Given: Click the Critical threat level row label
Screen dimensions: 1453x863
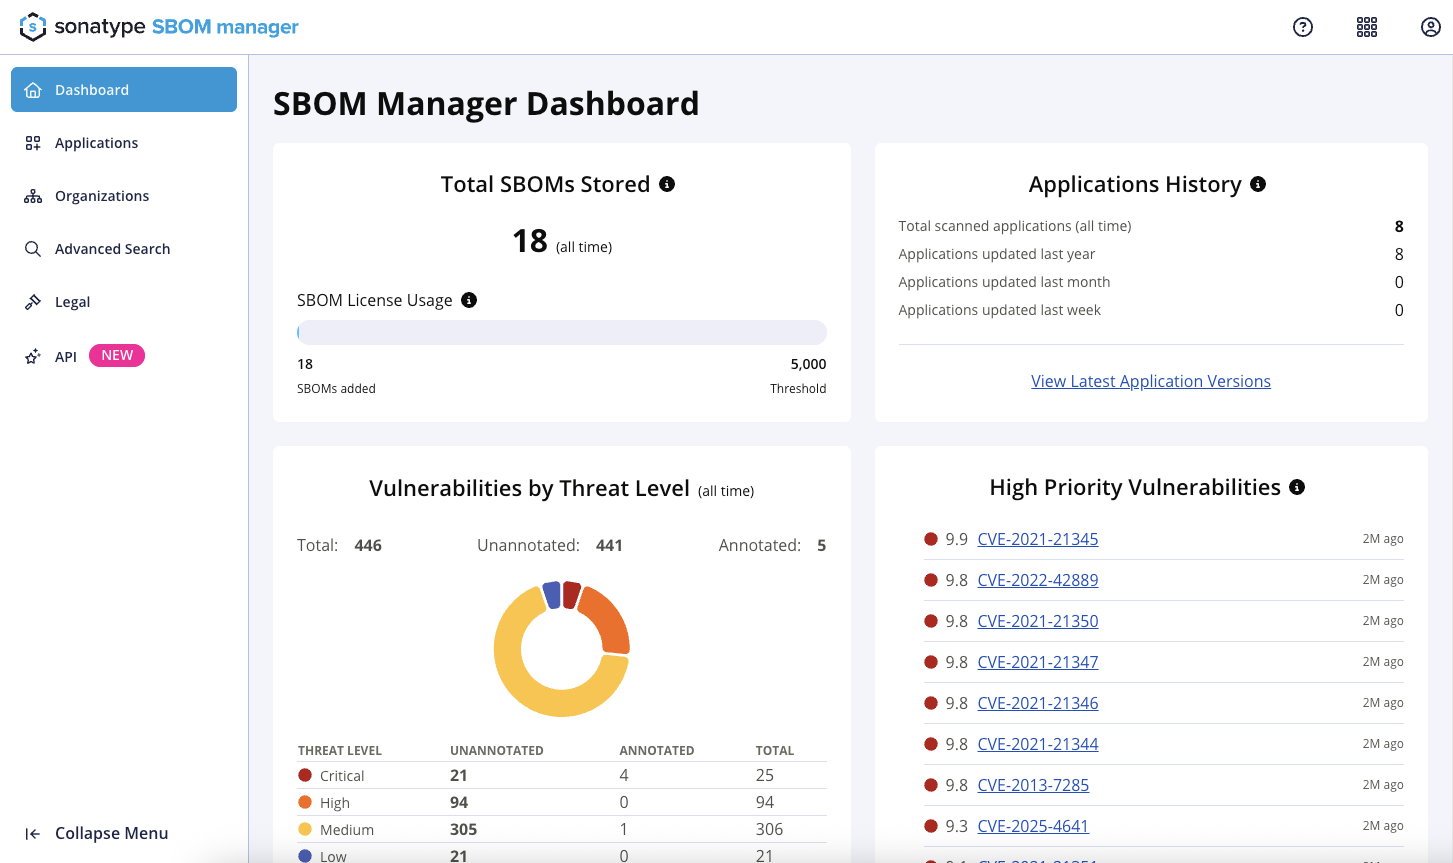Looking at the screenshot, I should click(342, 776).
